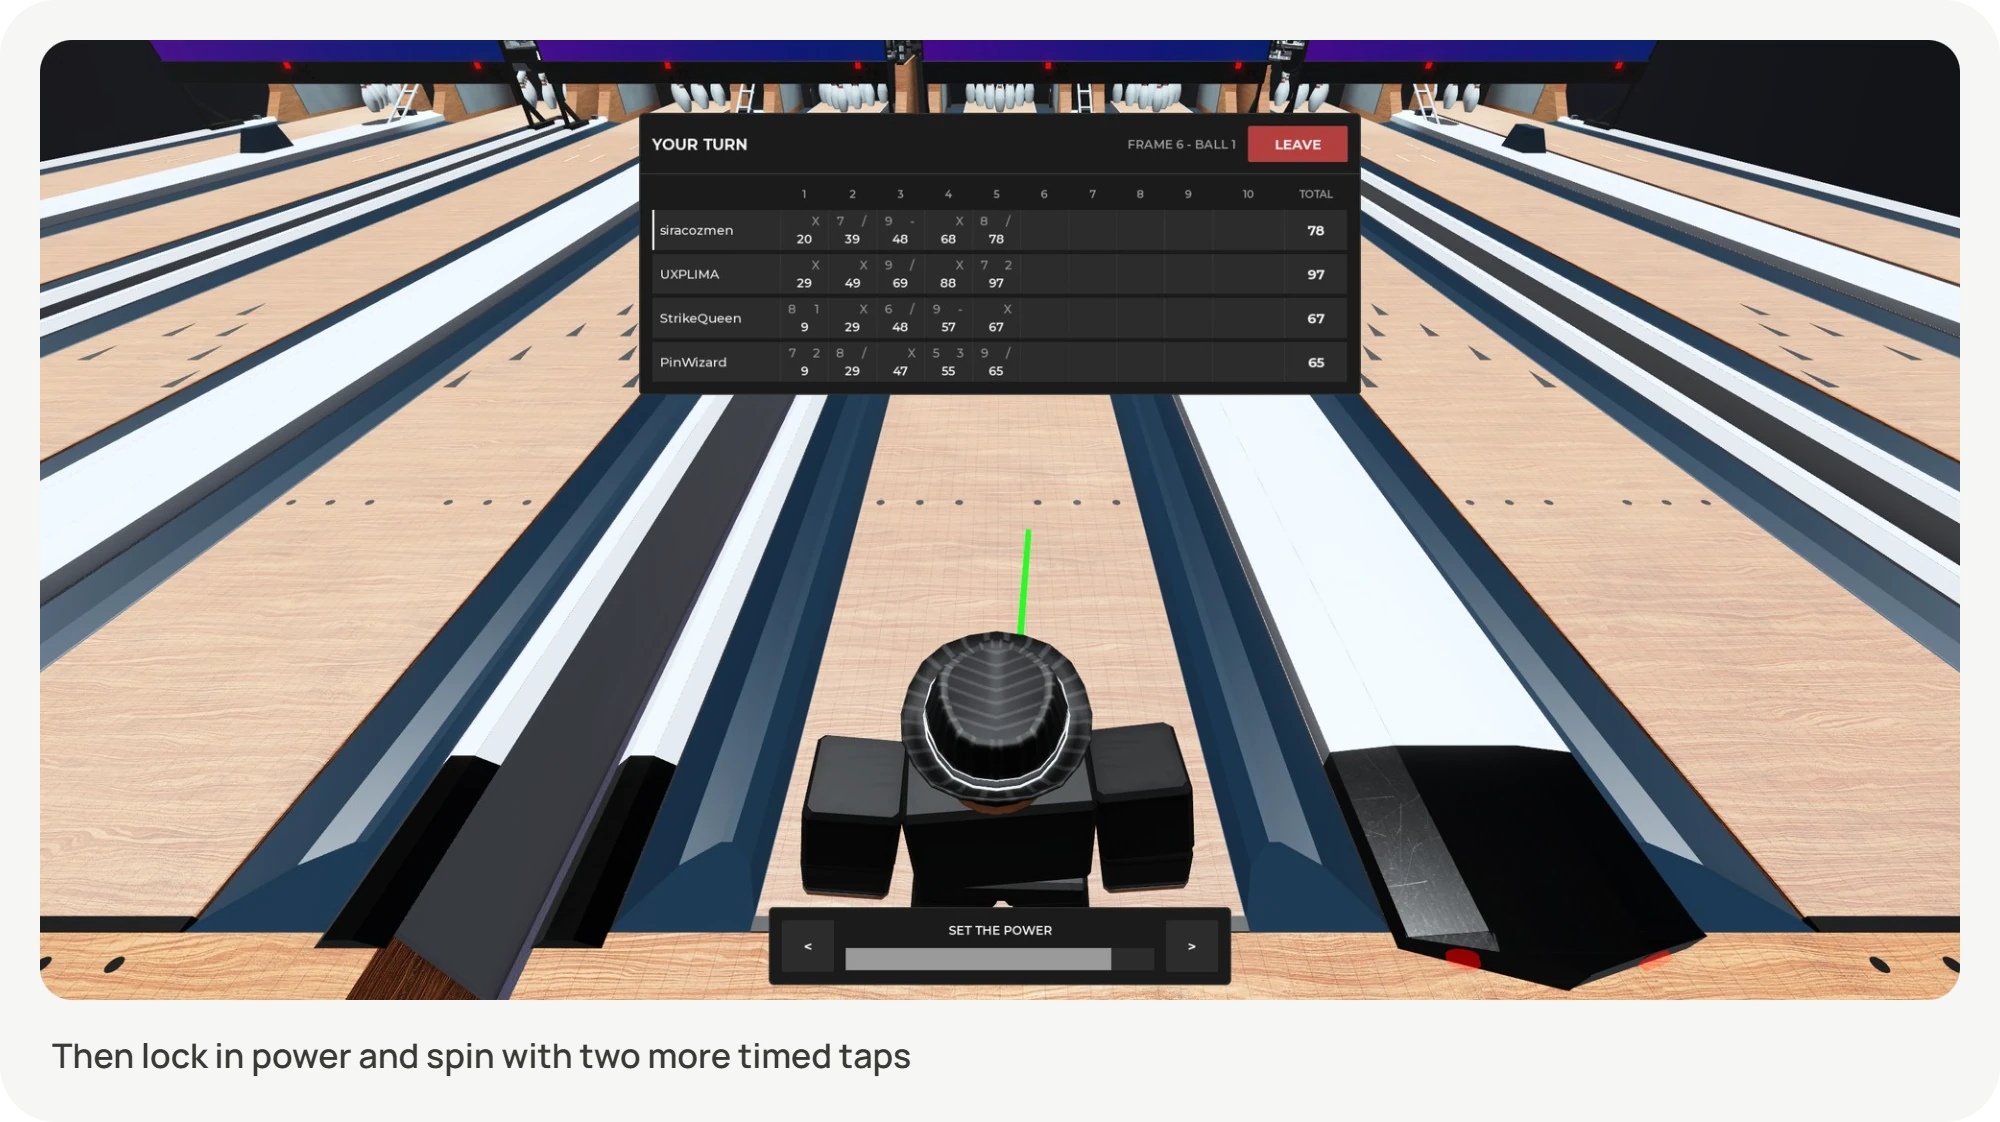Viewport: 2000px width, 1122px height.
Task: Click UXPLIMA's total score 97
Action: pyautogui.click(x=1315, y=274)
